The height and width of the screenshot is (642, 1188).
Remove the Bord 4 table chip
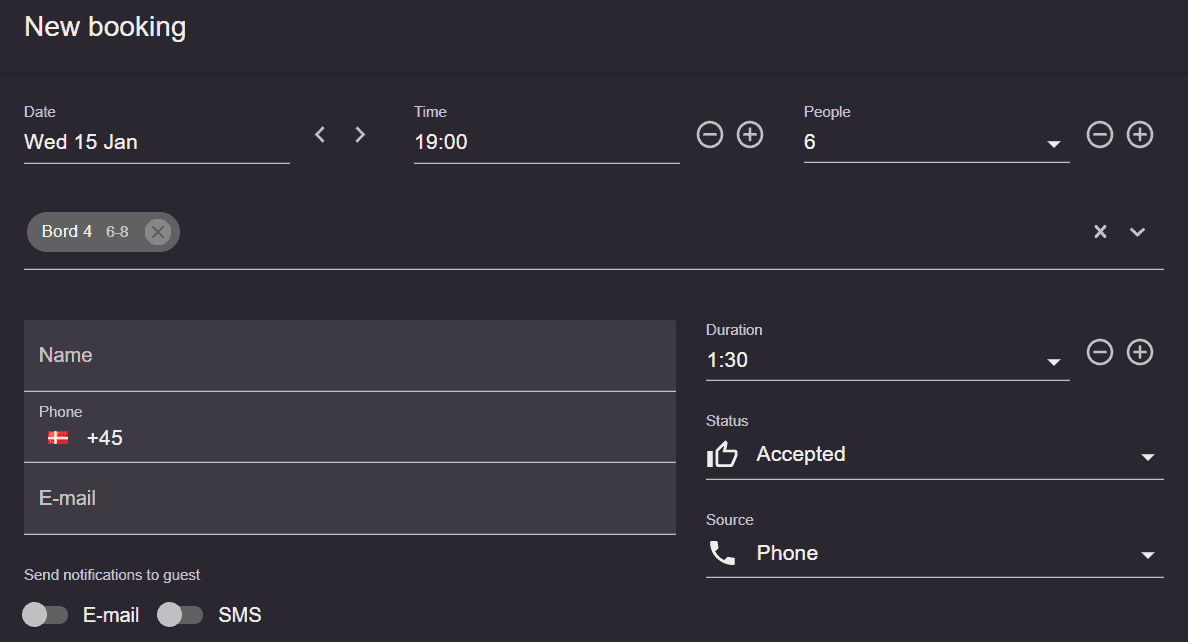pos(158,231)
